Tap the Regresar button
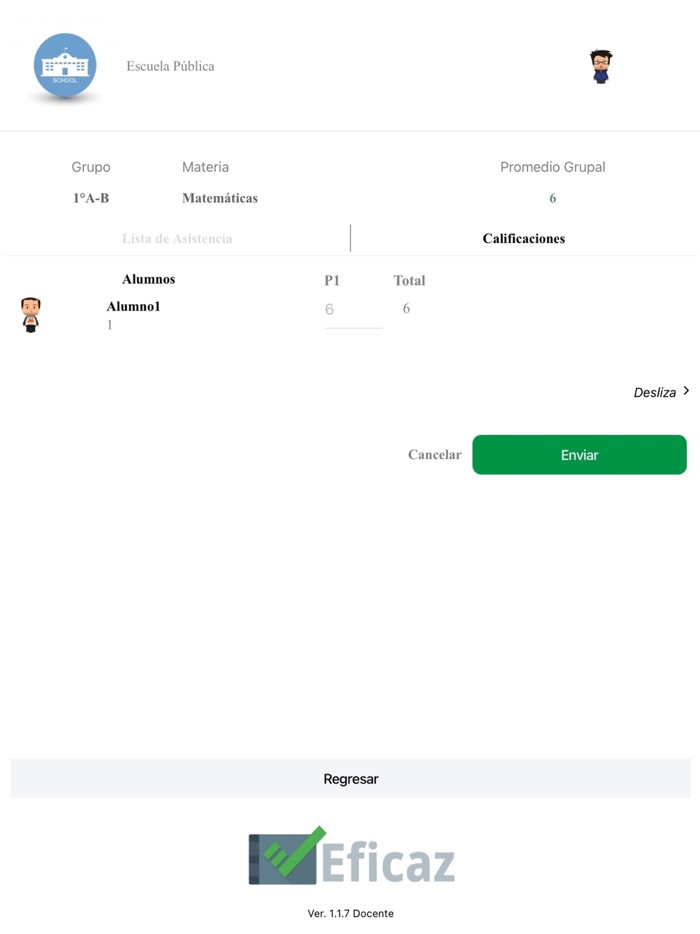Viewport: 700px width, 934px height. coord(350,779)
